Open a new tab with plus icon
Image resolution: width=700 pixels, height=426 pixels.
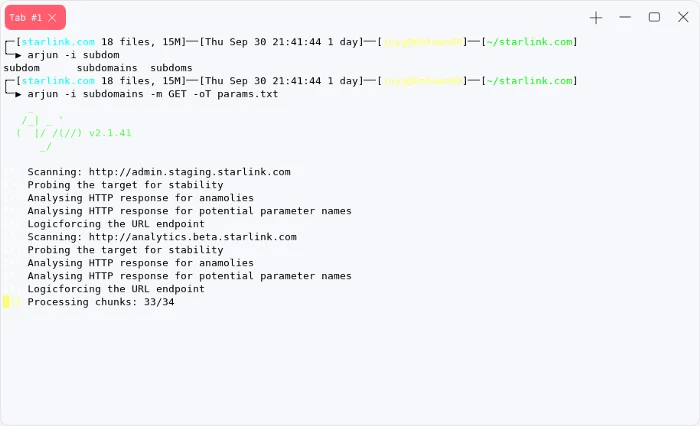coord(596,18)
